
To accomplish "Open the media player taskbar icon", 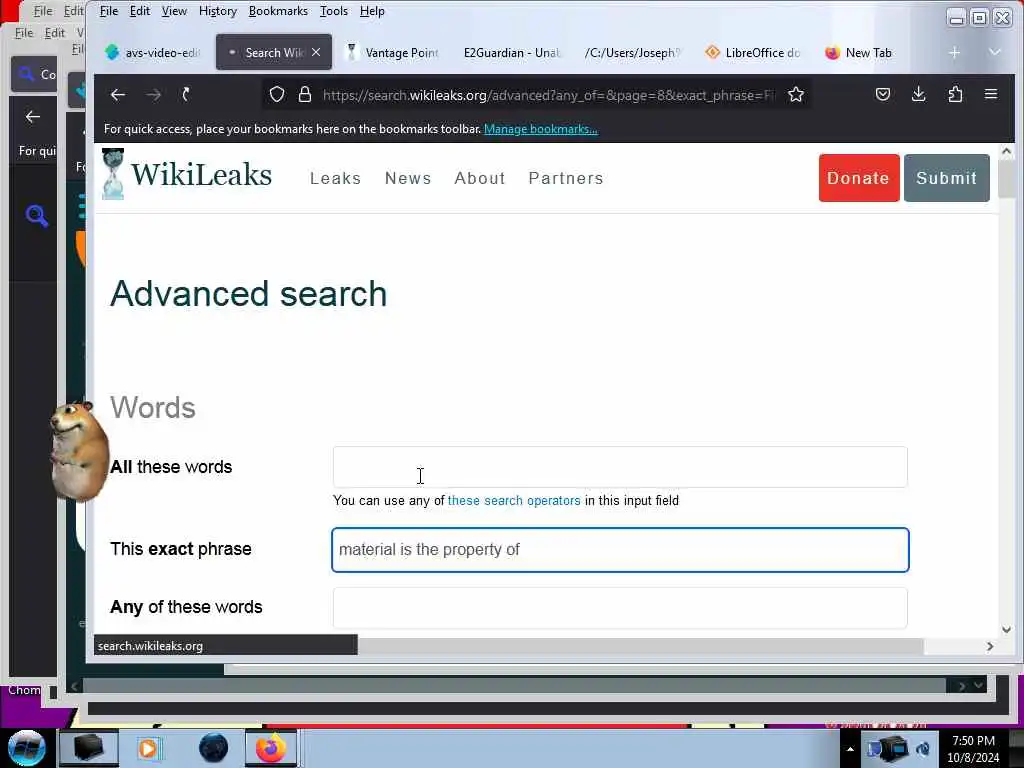I will pos(148,748).
